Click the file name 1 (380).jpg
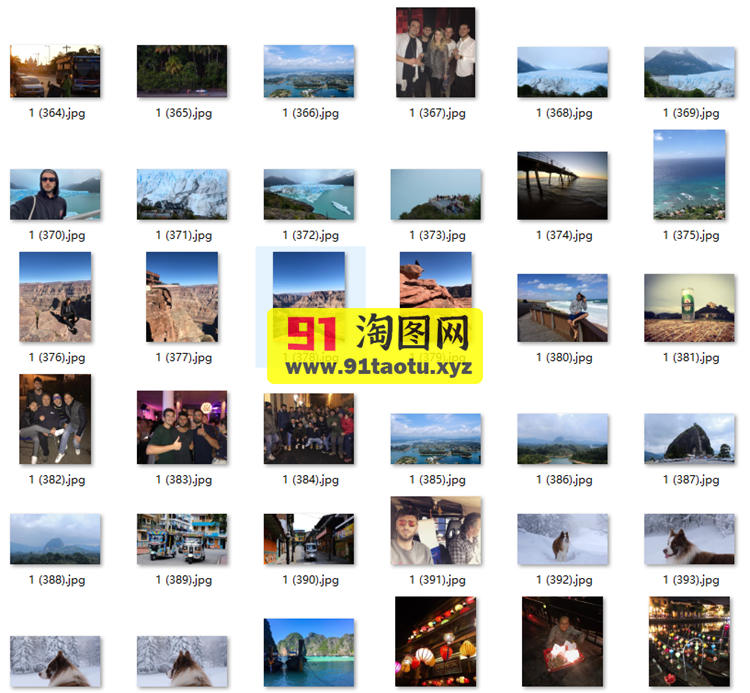 coord(564,358)
